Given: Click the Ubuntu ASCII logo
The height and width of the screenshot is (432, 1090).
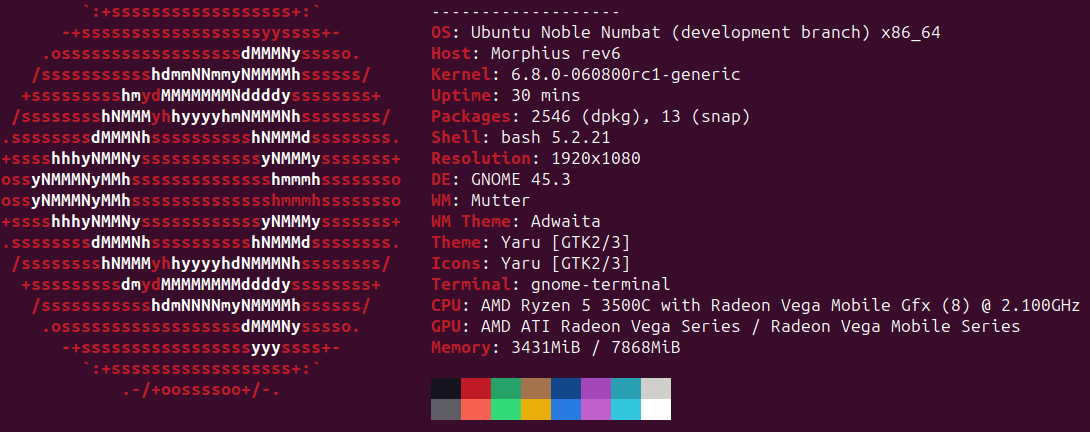Looking at the screenshot, I should click(201, 201).
